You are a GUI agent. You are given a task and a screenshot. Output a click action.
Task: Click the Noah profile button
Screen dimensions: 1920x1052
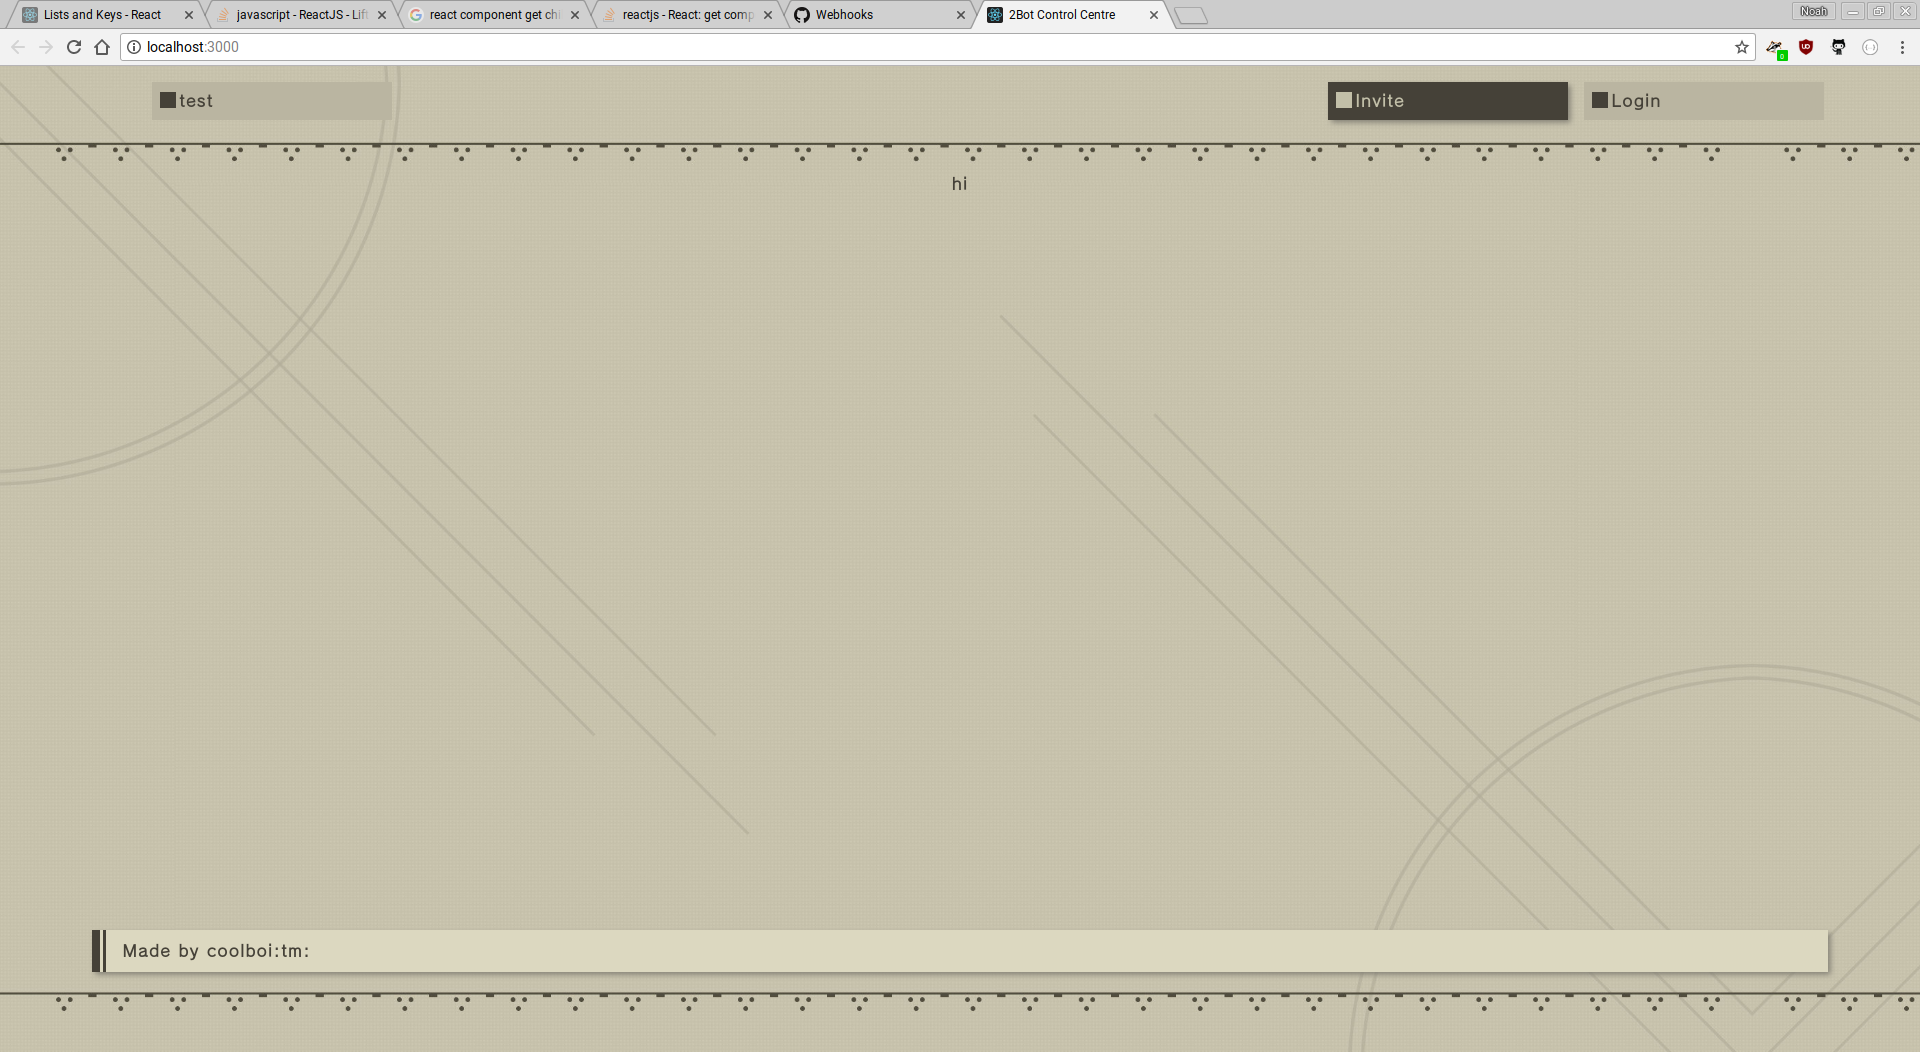coord(1813,11)
